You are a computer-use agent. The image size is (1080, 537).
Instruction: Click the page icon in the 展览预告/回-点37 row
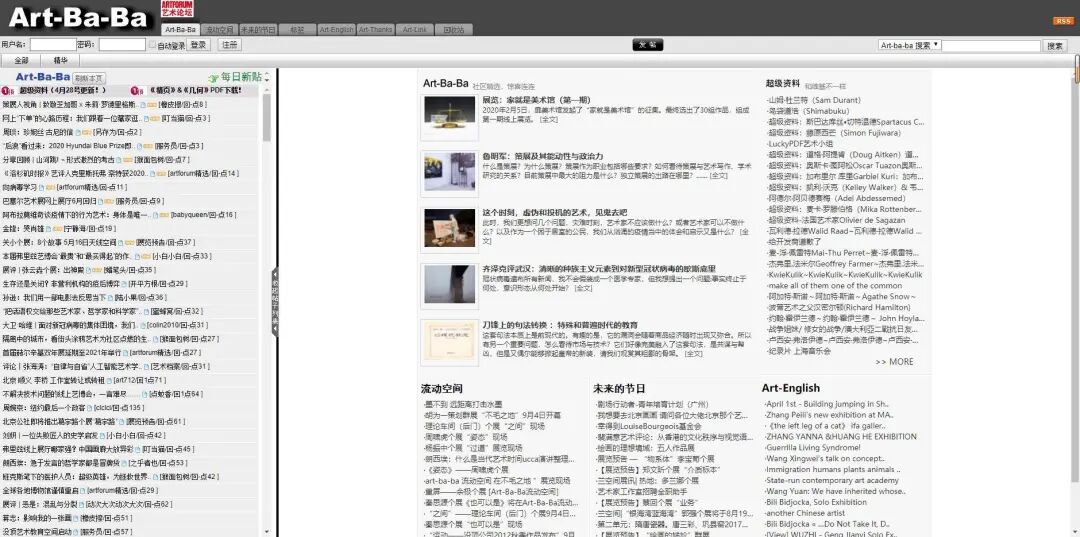tap(121, 242)
